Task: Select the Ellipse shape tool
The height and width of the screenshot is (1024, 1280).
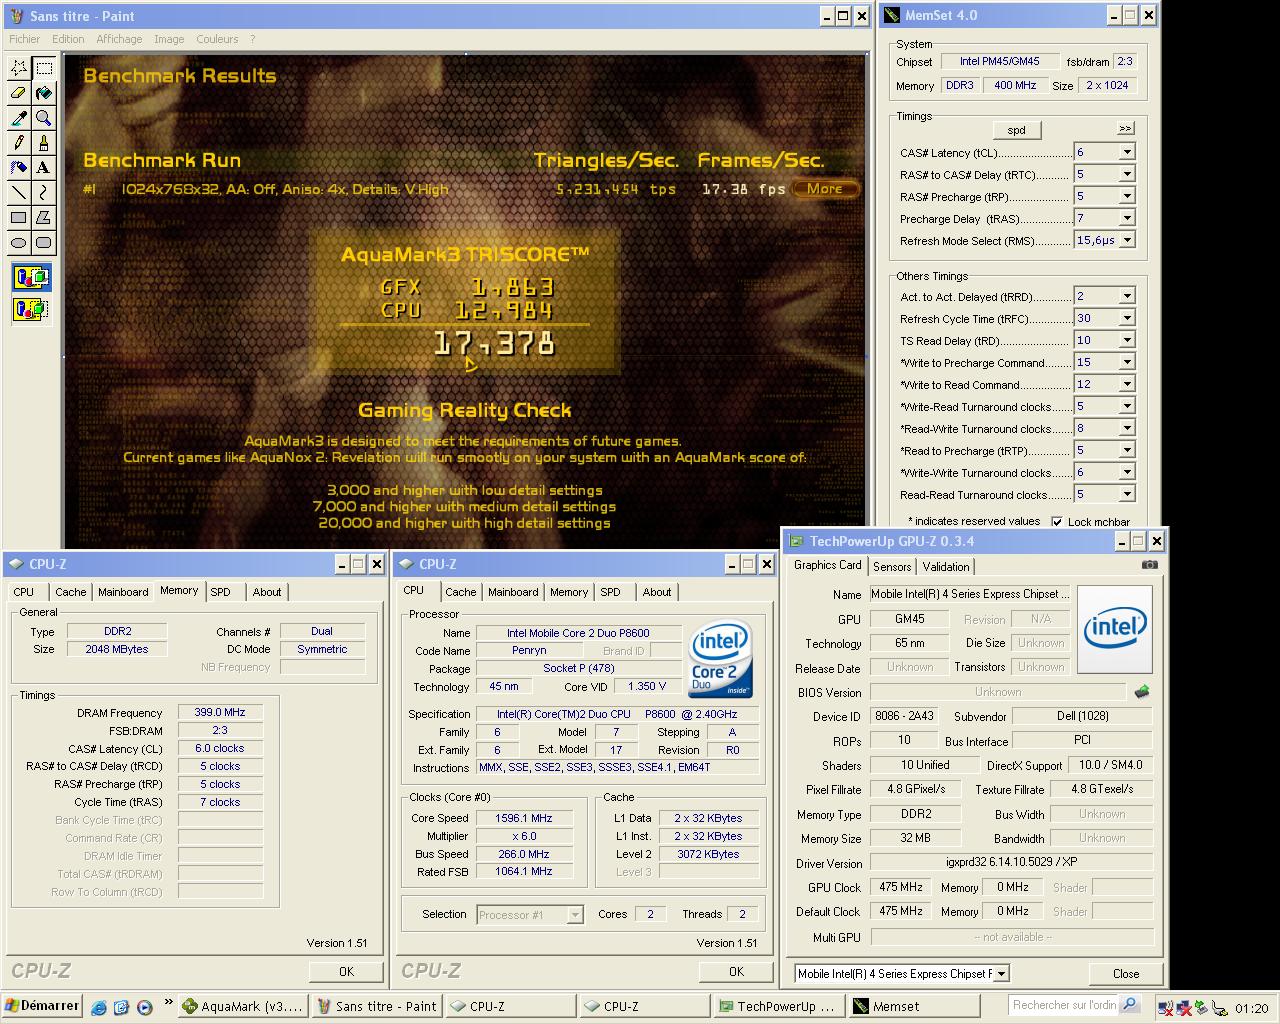Action: tap(18, 242)
